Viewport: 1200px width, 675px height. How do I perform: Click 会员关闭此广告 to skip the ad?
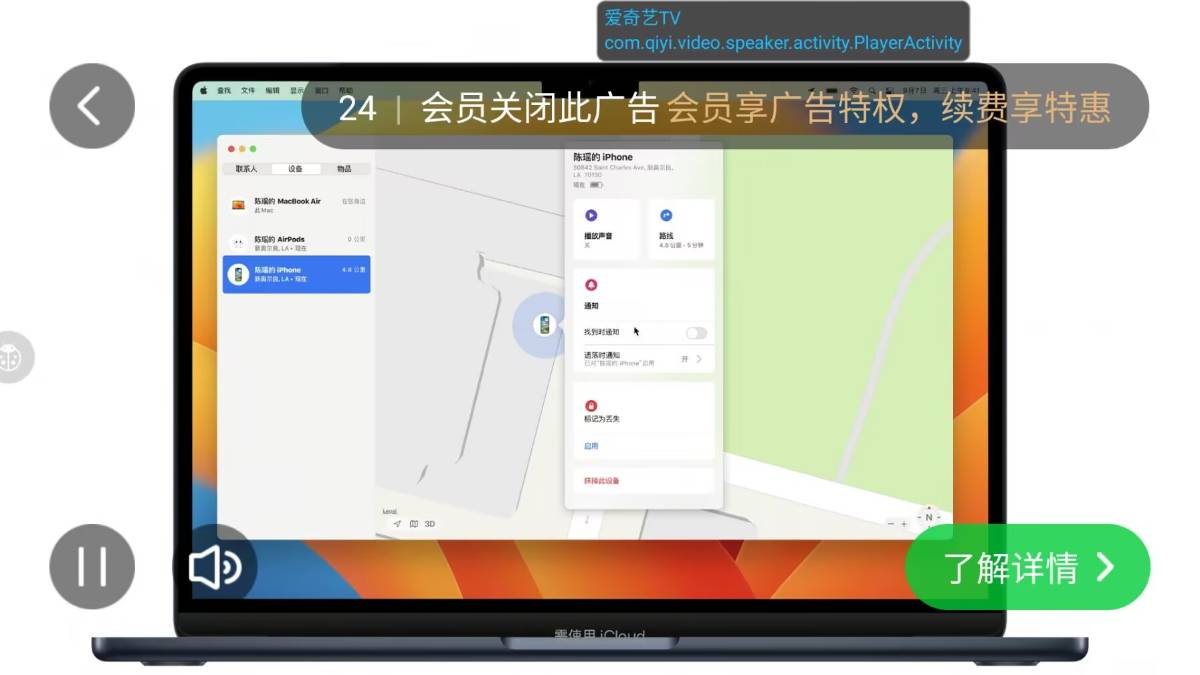tap(539, 107)
